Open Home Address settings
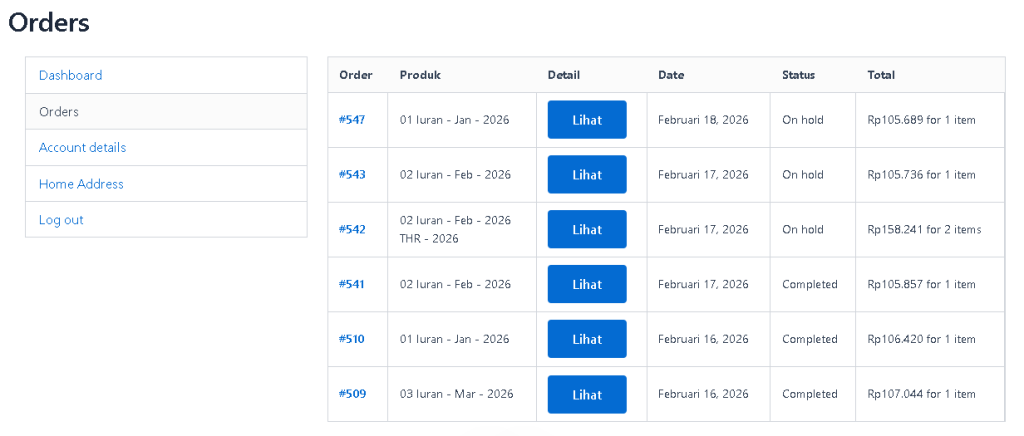 pos(81,184)
